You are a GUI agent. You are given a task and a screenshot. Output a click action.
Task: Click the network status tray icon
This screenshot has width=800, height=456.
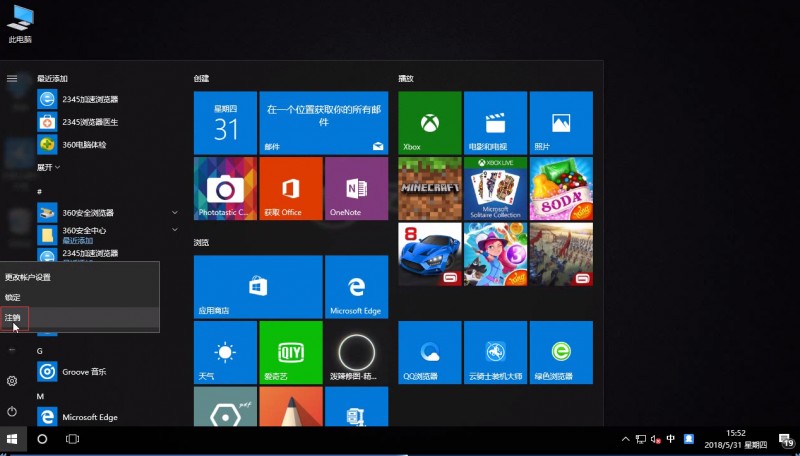(641, 439)
